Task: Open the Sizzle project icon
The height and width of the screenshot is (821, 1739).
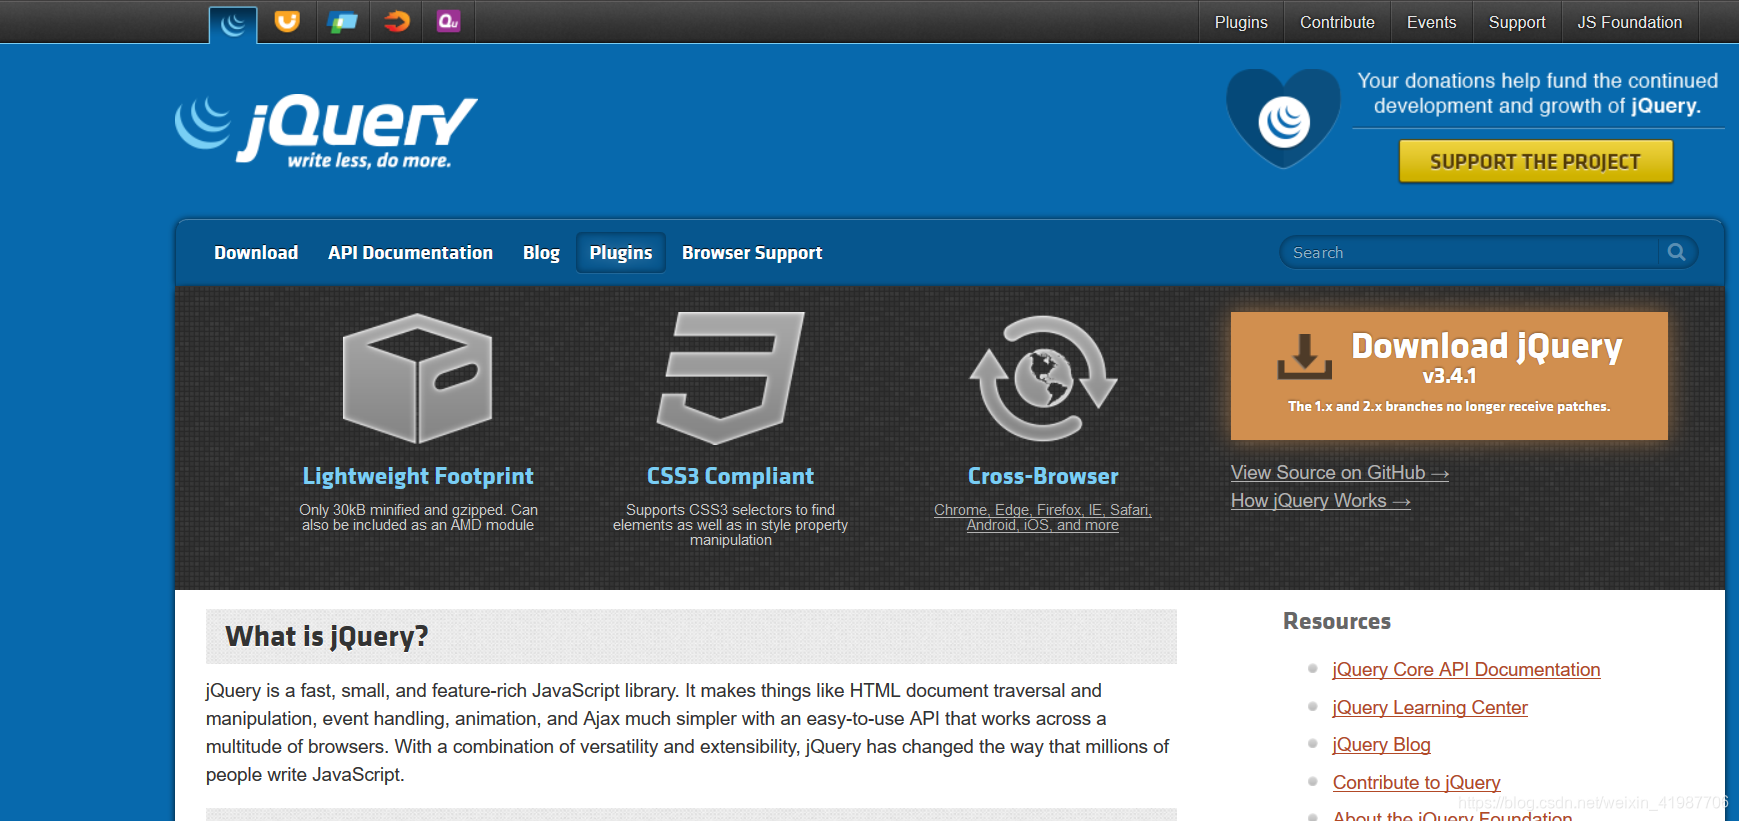Action: tap(397, 21)
